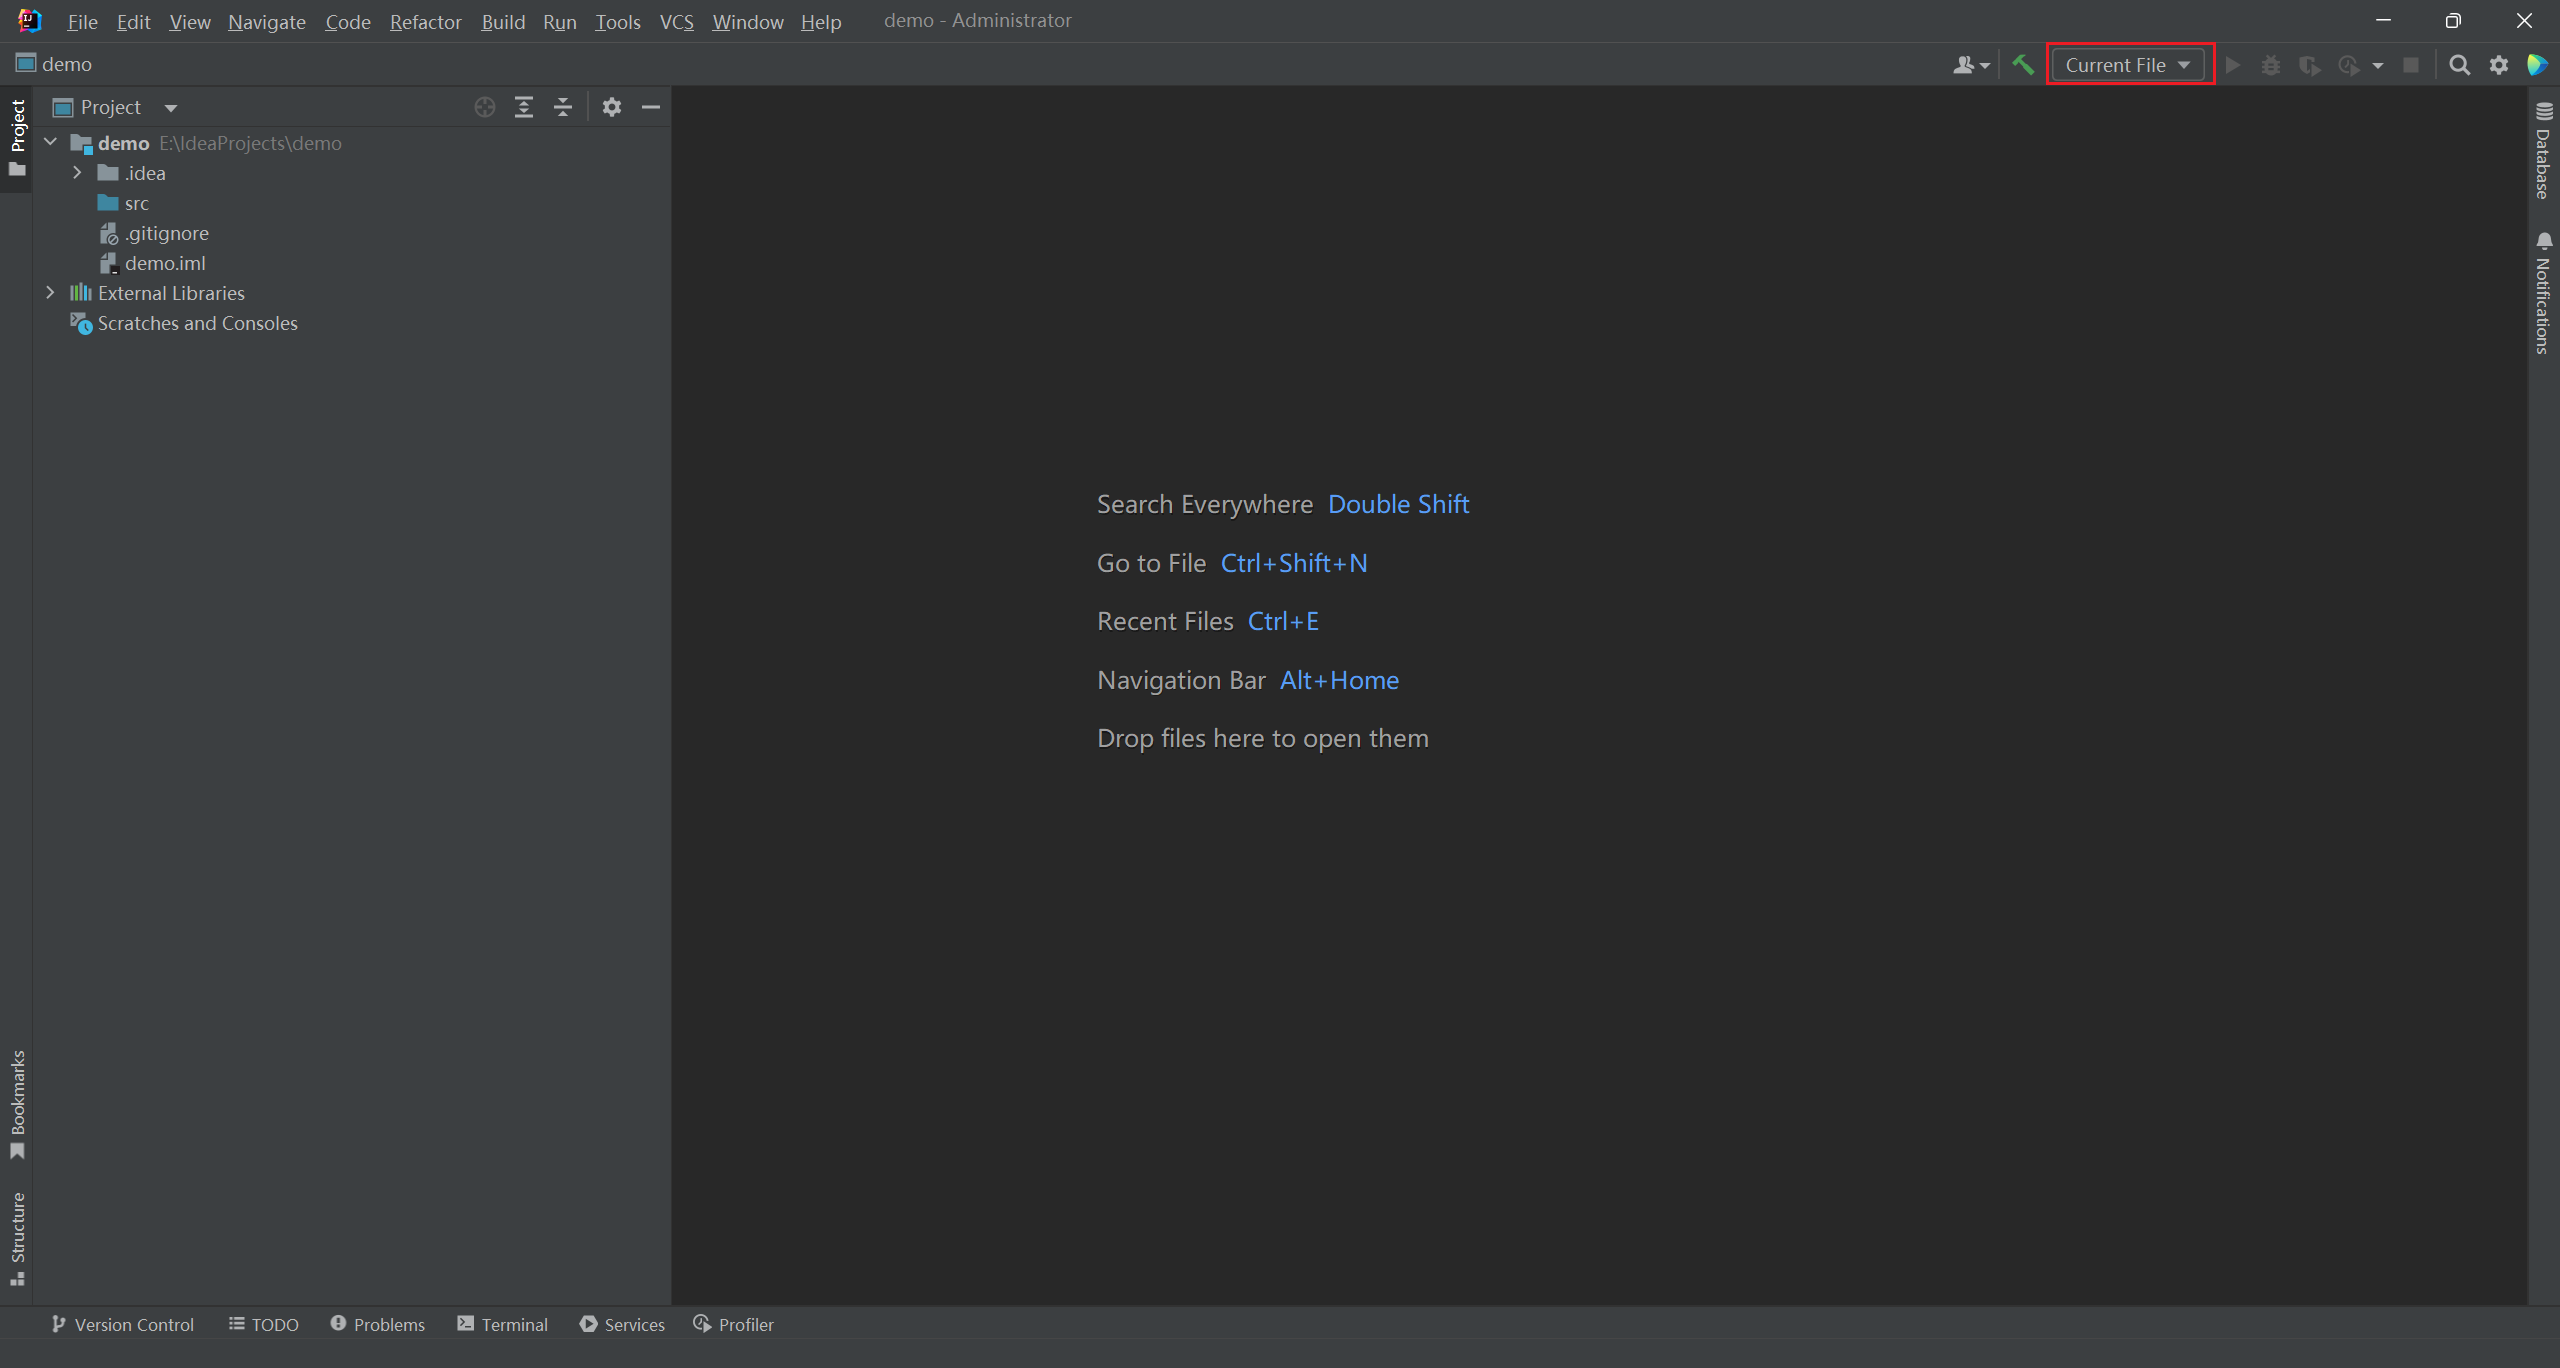Open the Current File run configuration dropdown
2560x1368 pixels.
pos(2127,65)
